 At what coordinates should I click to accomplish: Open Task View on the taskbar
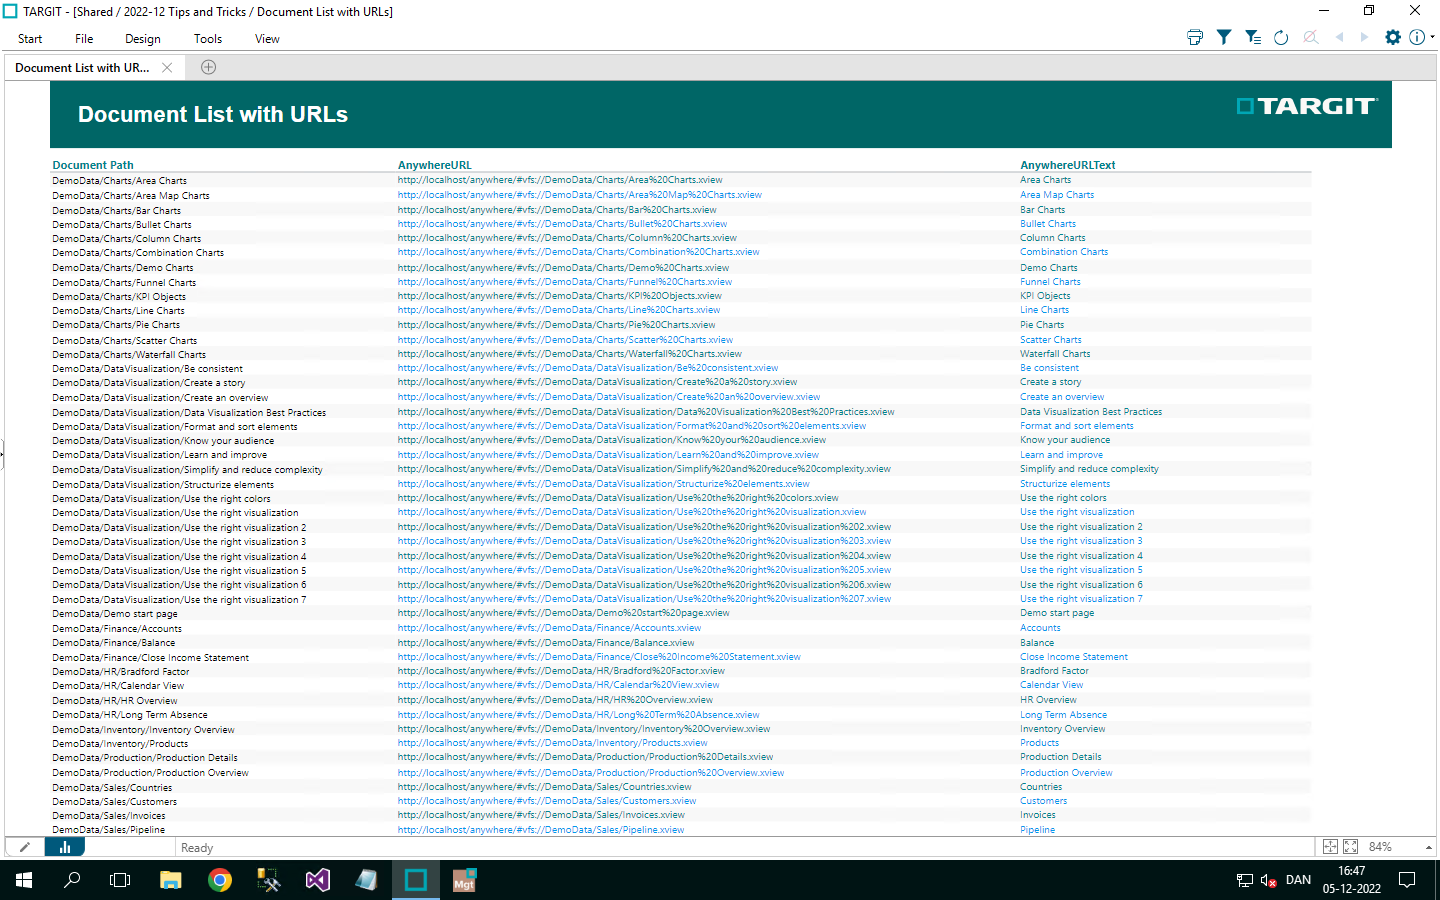click(120, 880)
